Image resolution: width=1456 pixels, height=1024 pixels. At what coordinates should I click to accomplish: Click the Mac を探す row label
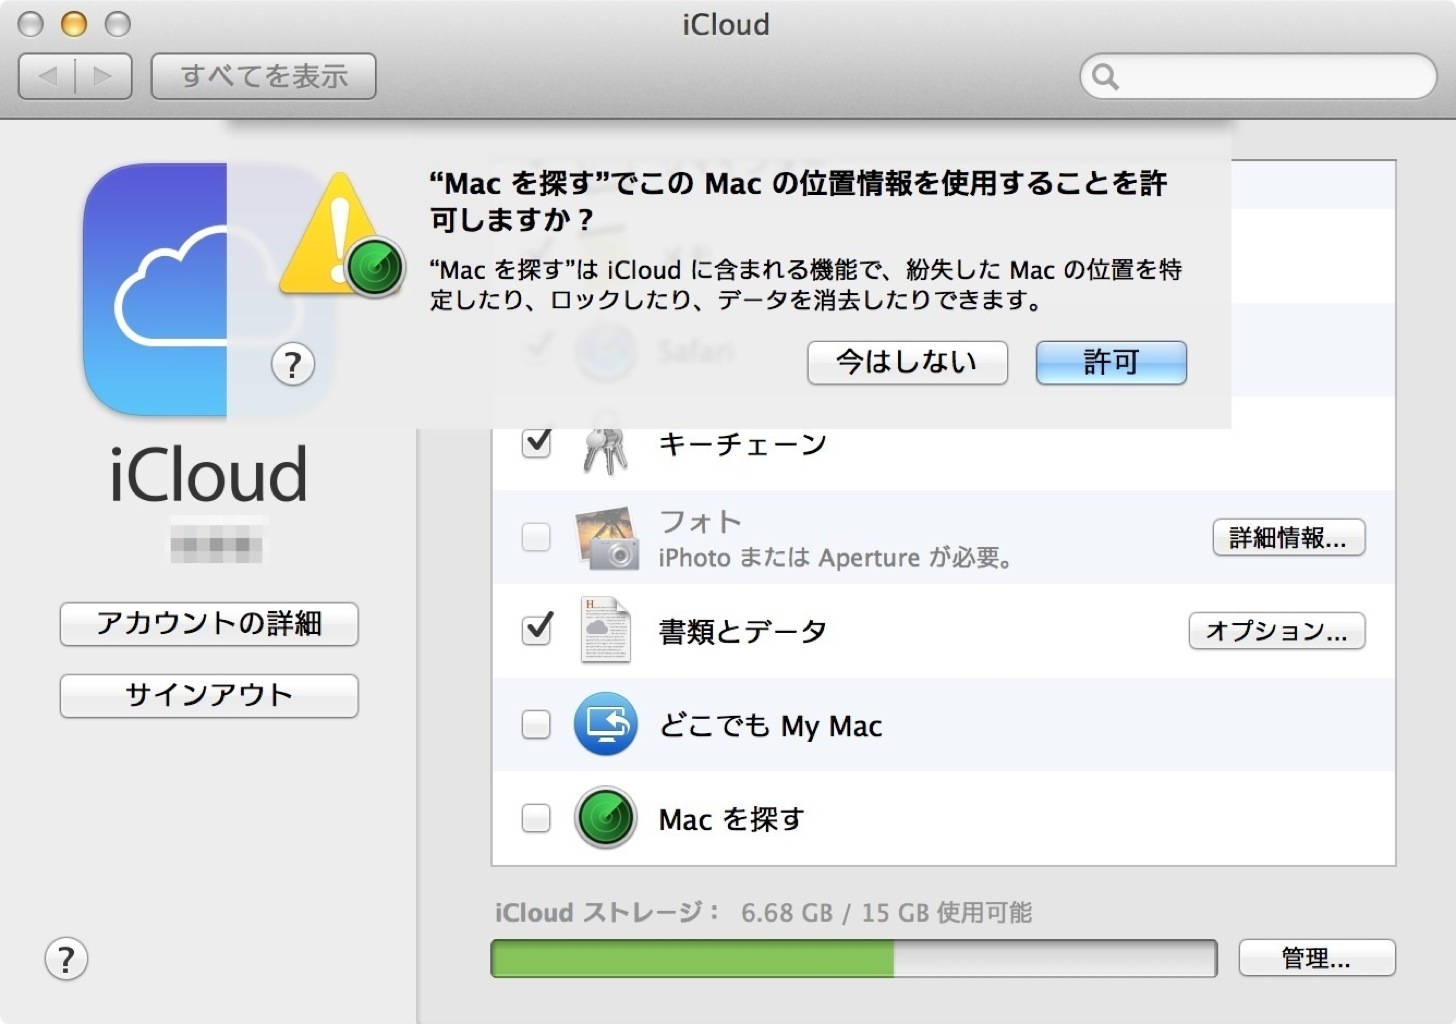731,819
